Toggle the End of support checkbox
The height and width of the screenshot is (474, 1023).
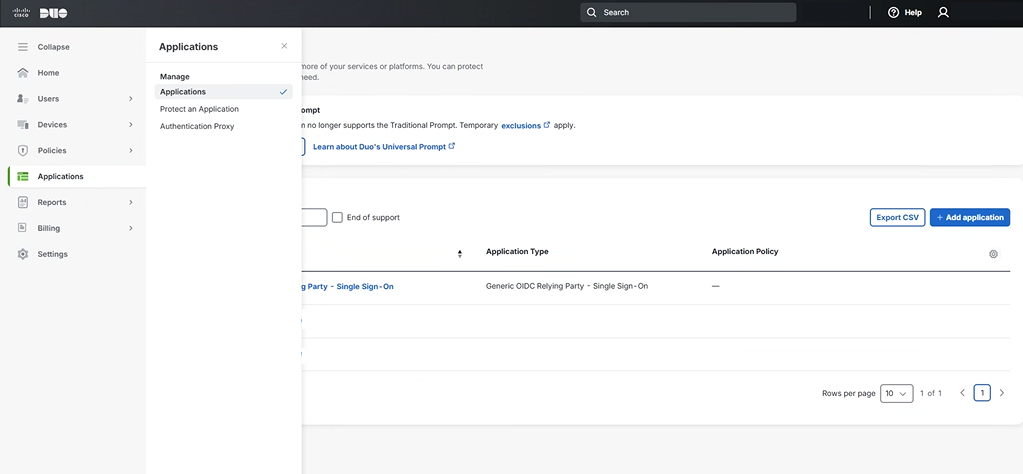point(337,218)
